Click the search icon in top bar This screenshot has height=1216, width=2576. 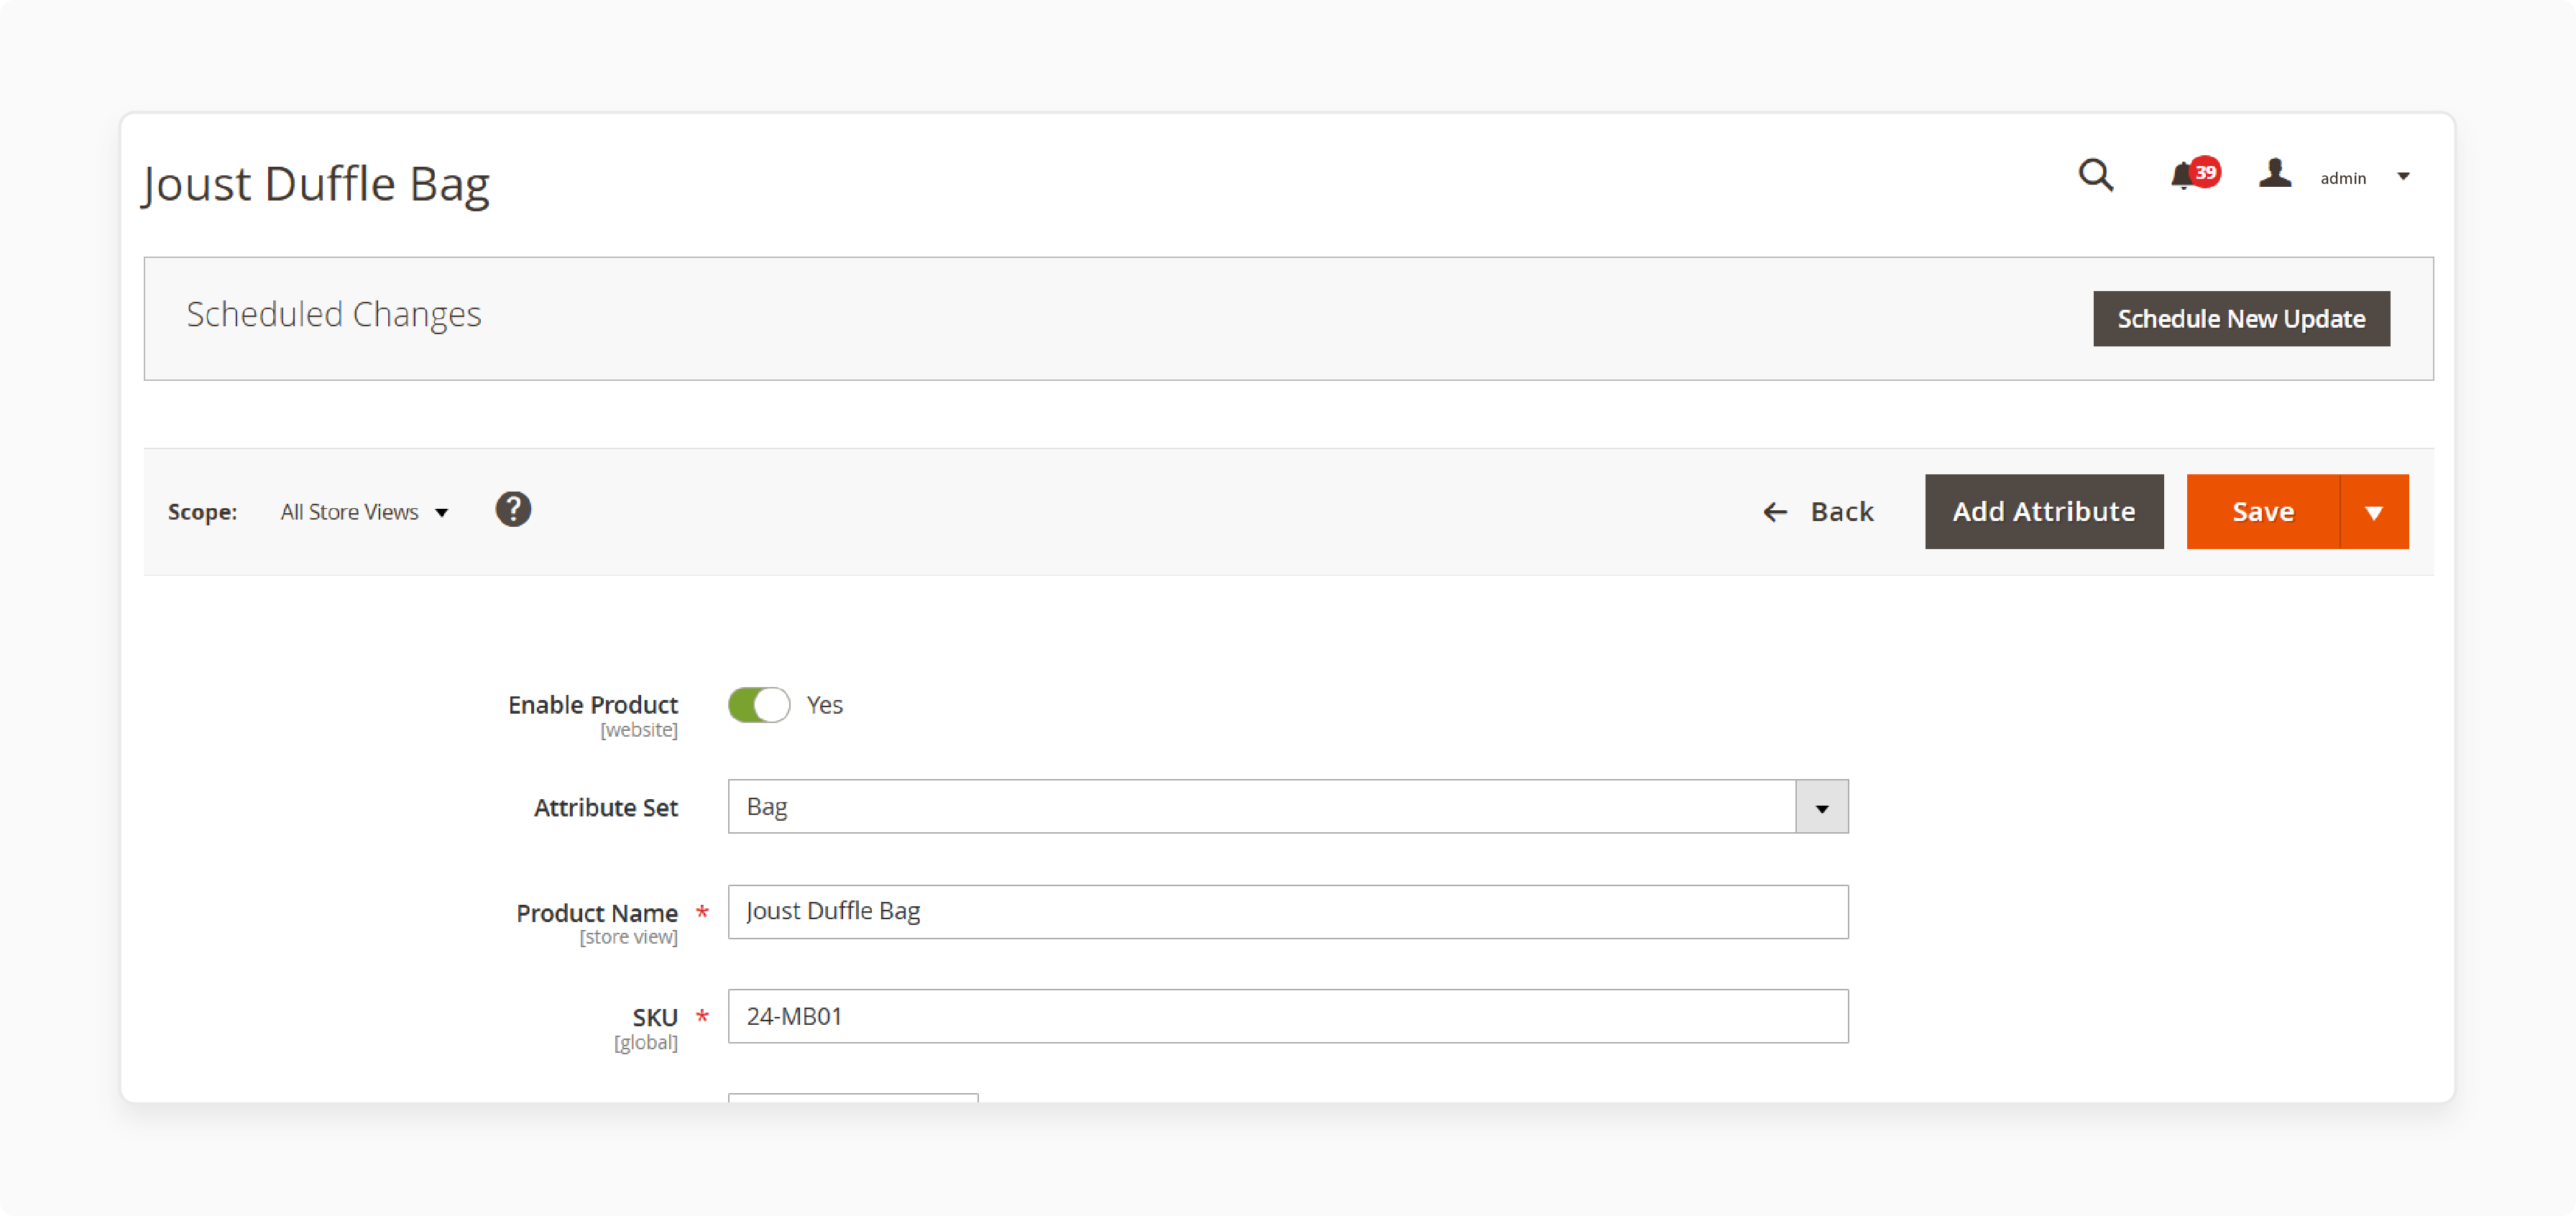2098,178
